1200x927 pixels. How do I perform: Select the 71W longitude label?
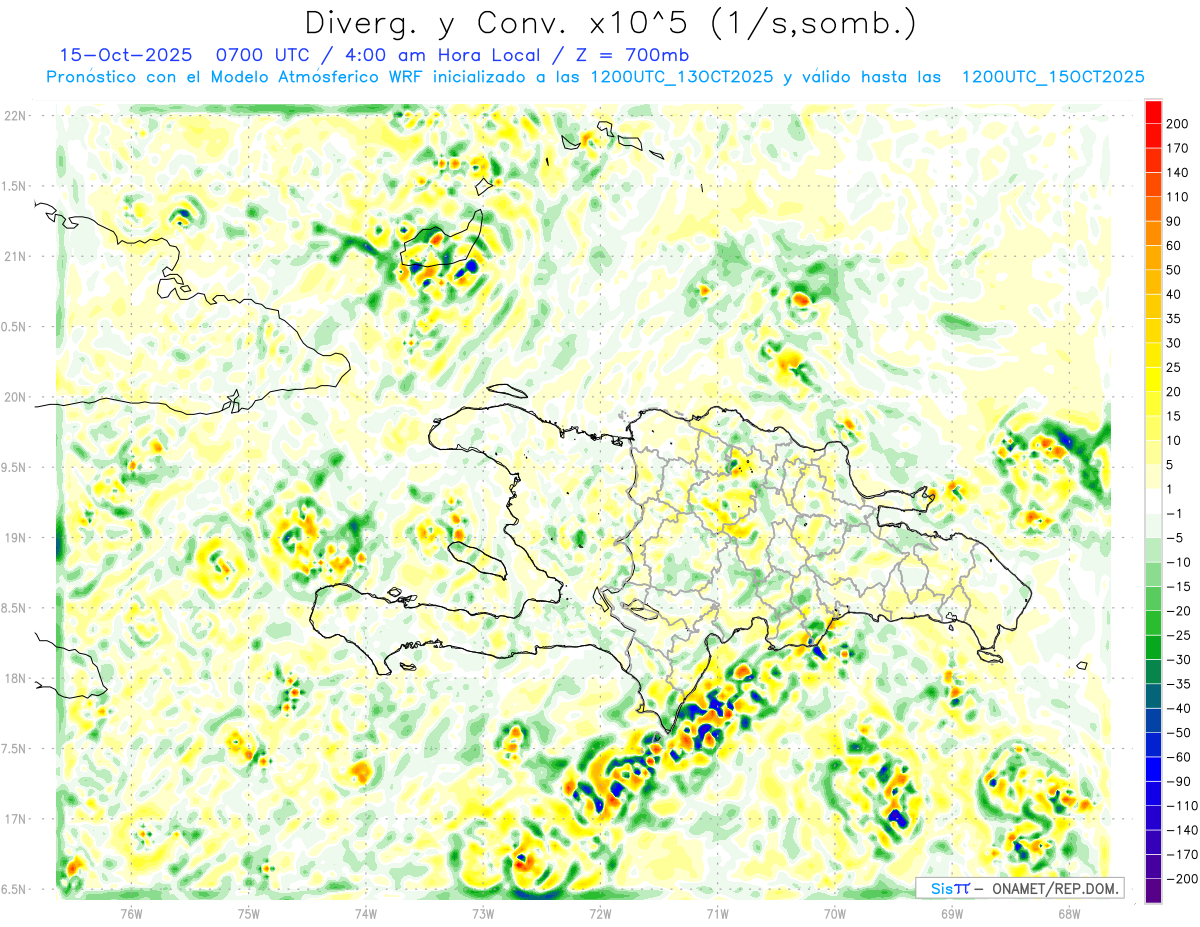(x=717, y=912)
